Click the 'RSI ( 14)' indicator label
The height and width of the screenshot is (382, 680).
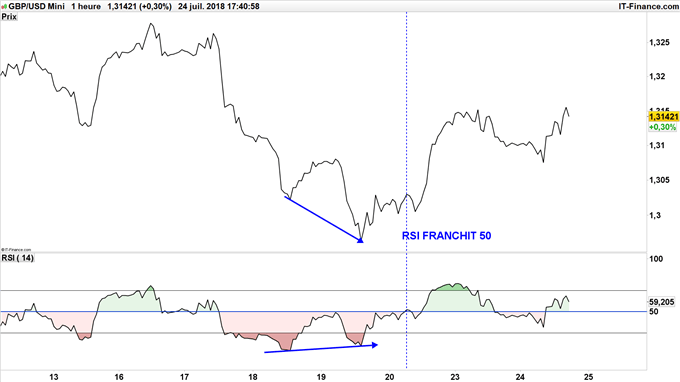17,258
